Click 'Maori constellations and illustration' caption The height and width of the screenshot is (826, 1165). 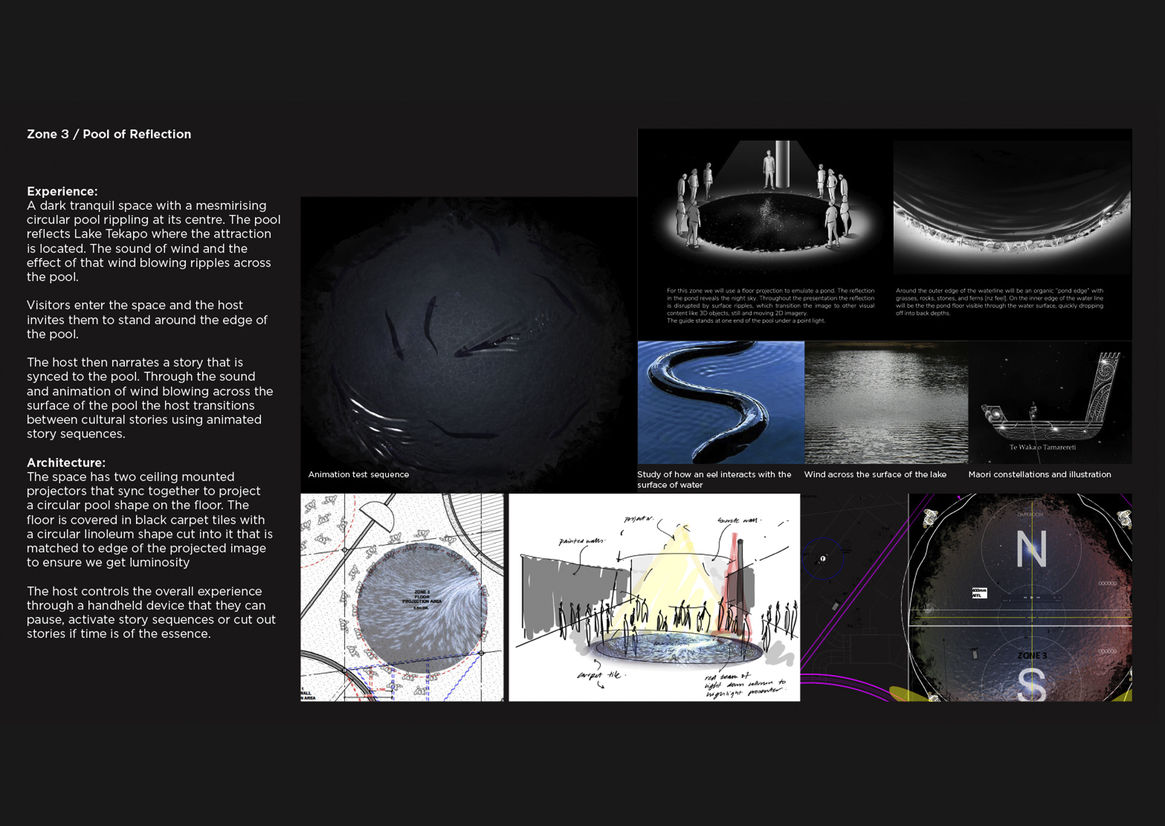pyautogui.click(x=1039, y=475)
